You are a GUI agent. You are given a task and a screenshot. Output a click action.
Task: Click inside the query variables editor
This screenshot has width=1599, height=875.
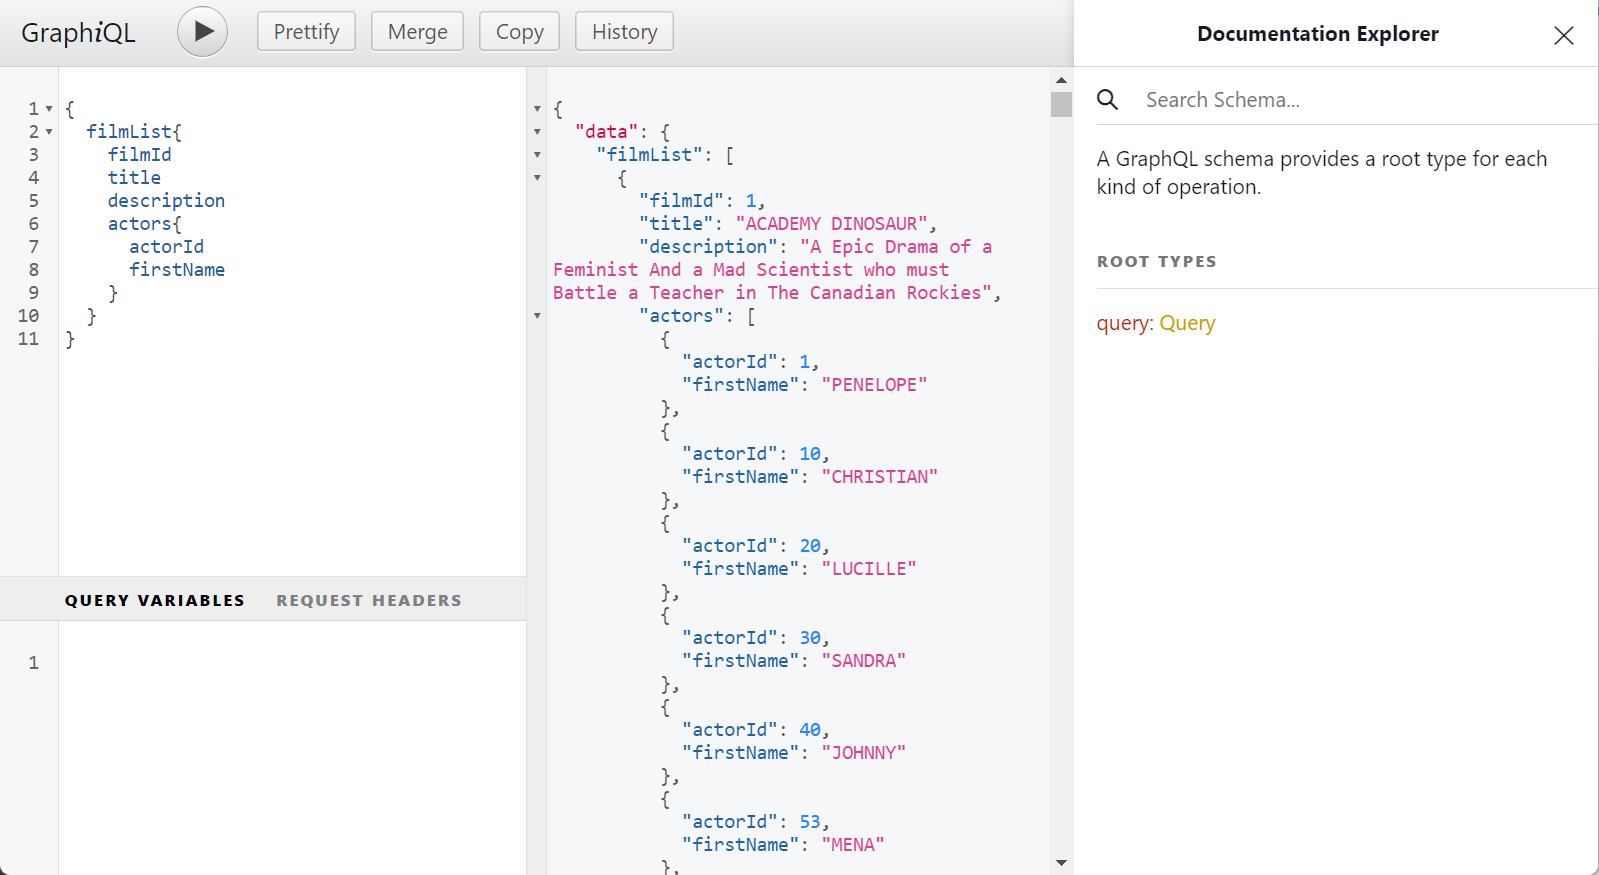tap(290, 740)
